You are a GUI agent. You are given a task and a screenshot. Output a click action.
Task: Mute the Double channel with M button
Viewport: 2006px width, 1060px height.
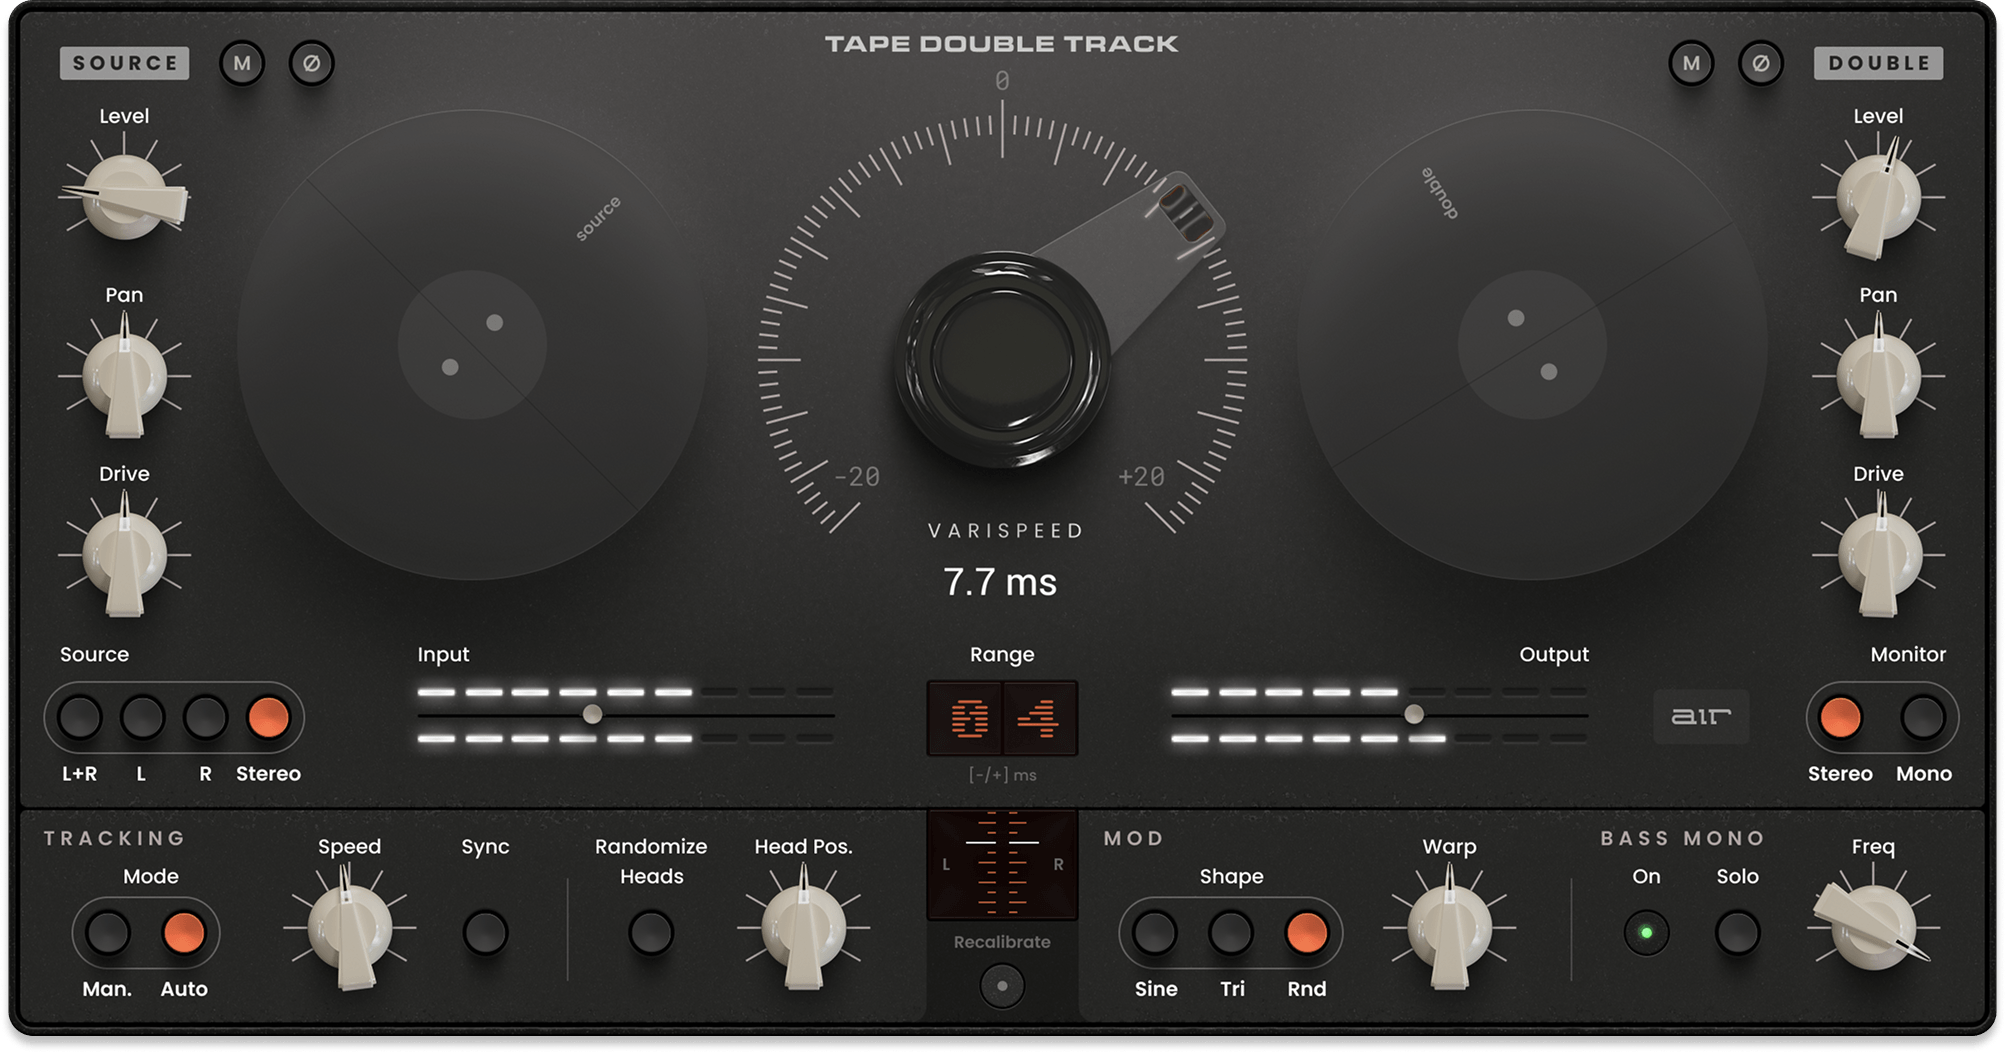pyautogui.click(x=1691, y=64)
